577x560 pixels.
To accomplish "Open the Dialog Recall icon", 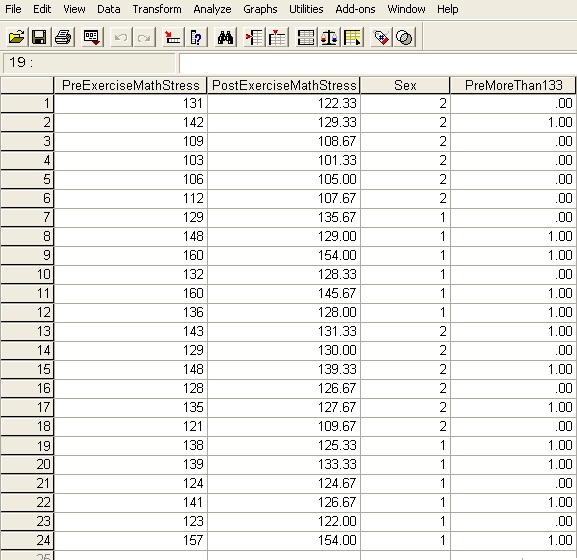I will (92, 37).
